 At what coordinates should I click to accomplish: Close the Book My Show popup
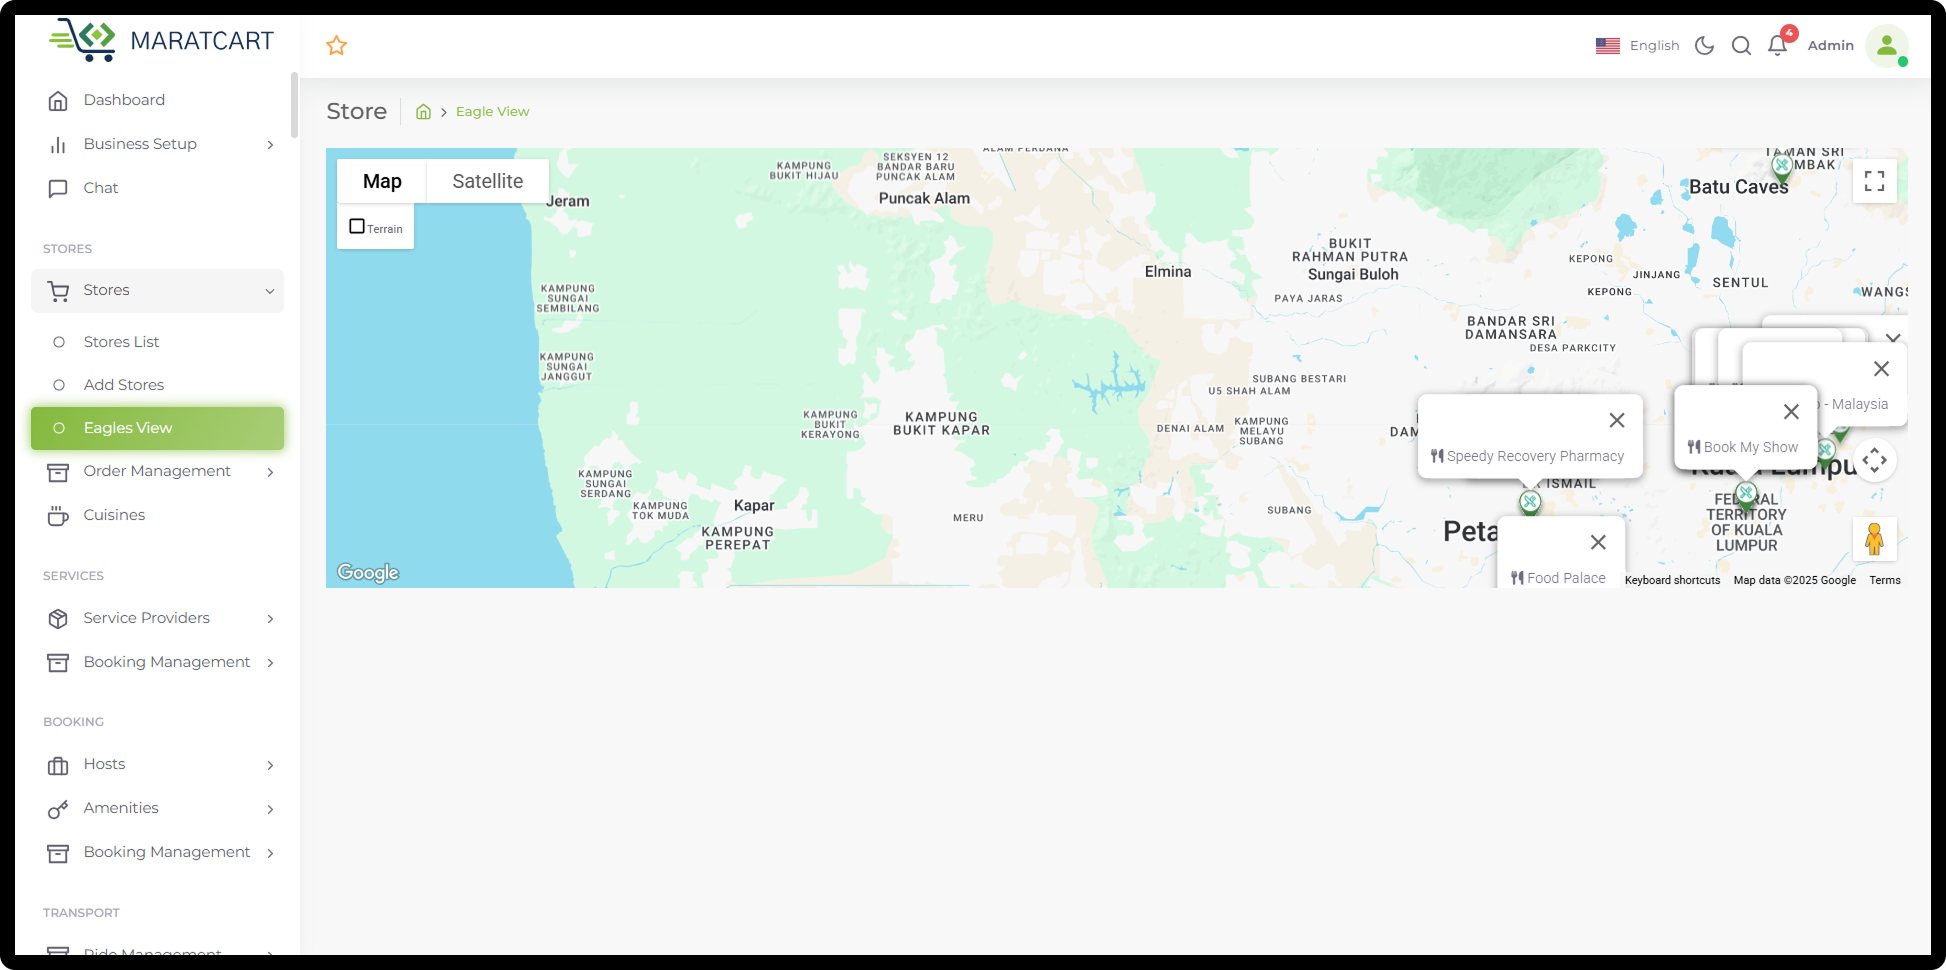coord(1792,411)
